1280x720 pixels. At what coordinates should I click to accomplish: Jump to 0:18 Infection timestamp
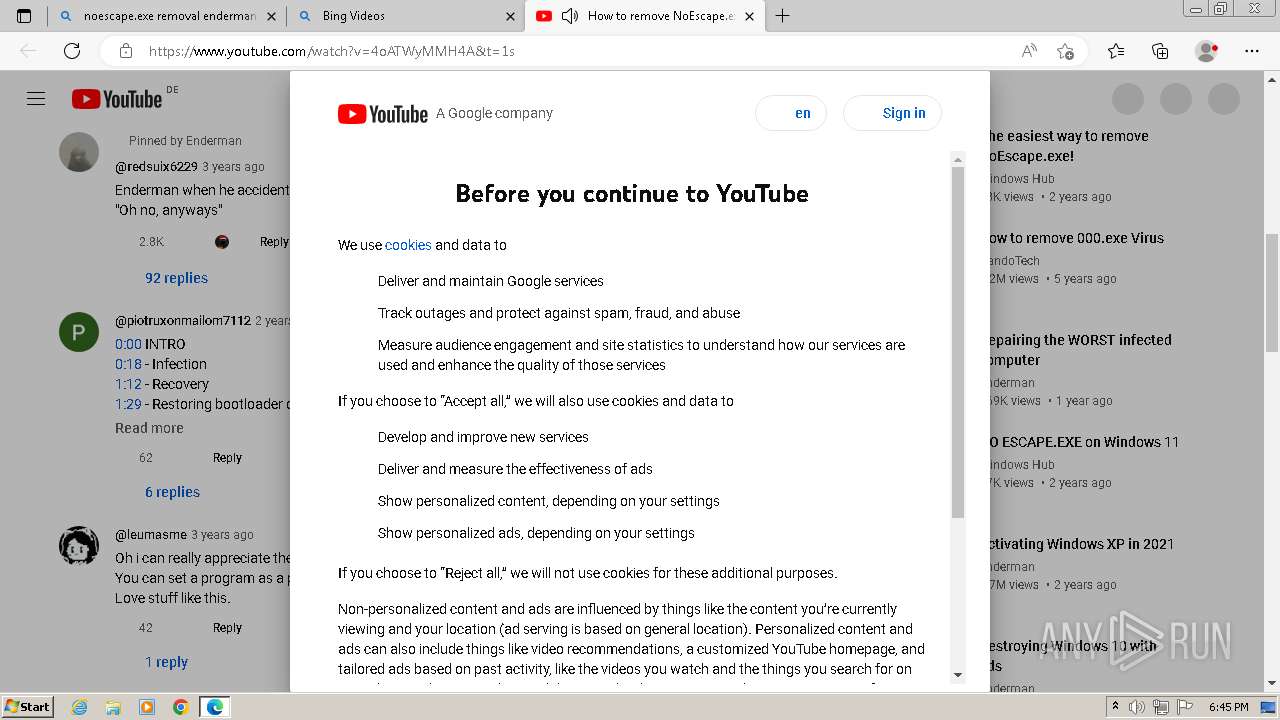[x=128, y=364]
